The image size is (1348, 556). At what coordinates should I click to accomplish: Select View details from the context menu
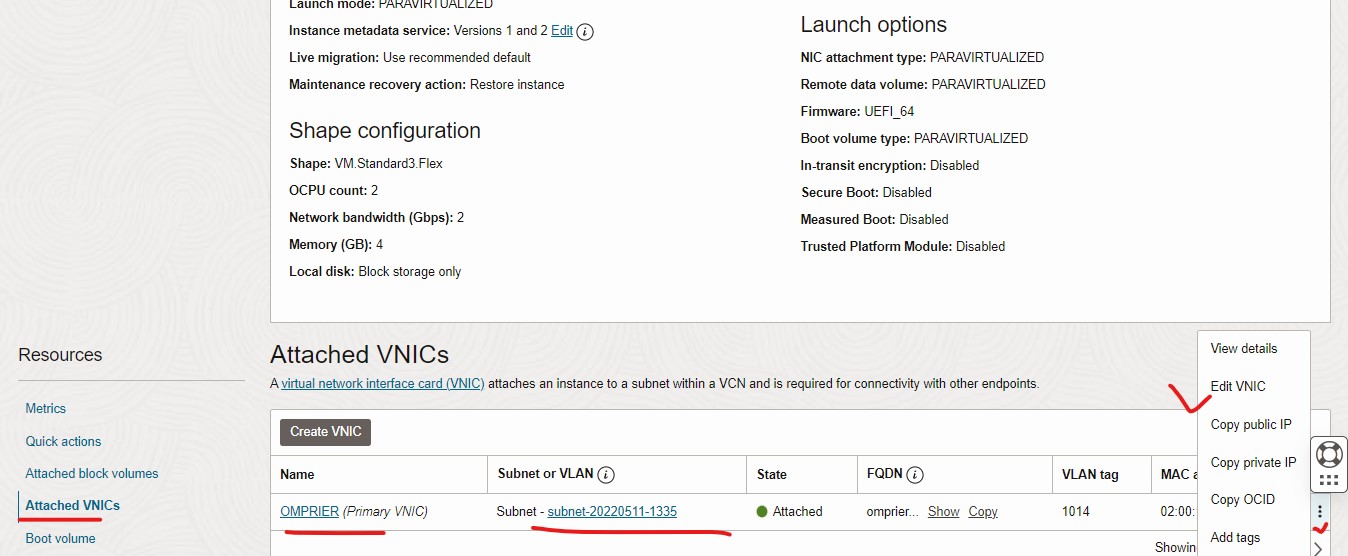1243,349
